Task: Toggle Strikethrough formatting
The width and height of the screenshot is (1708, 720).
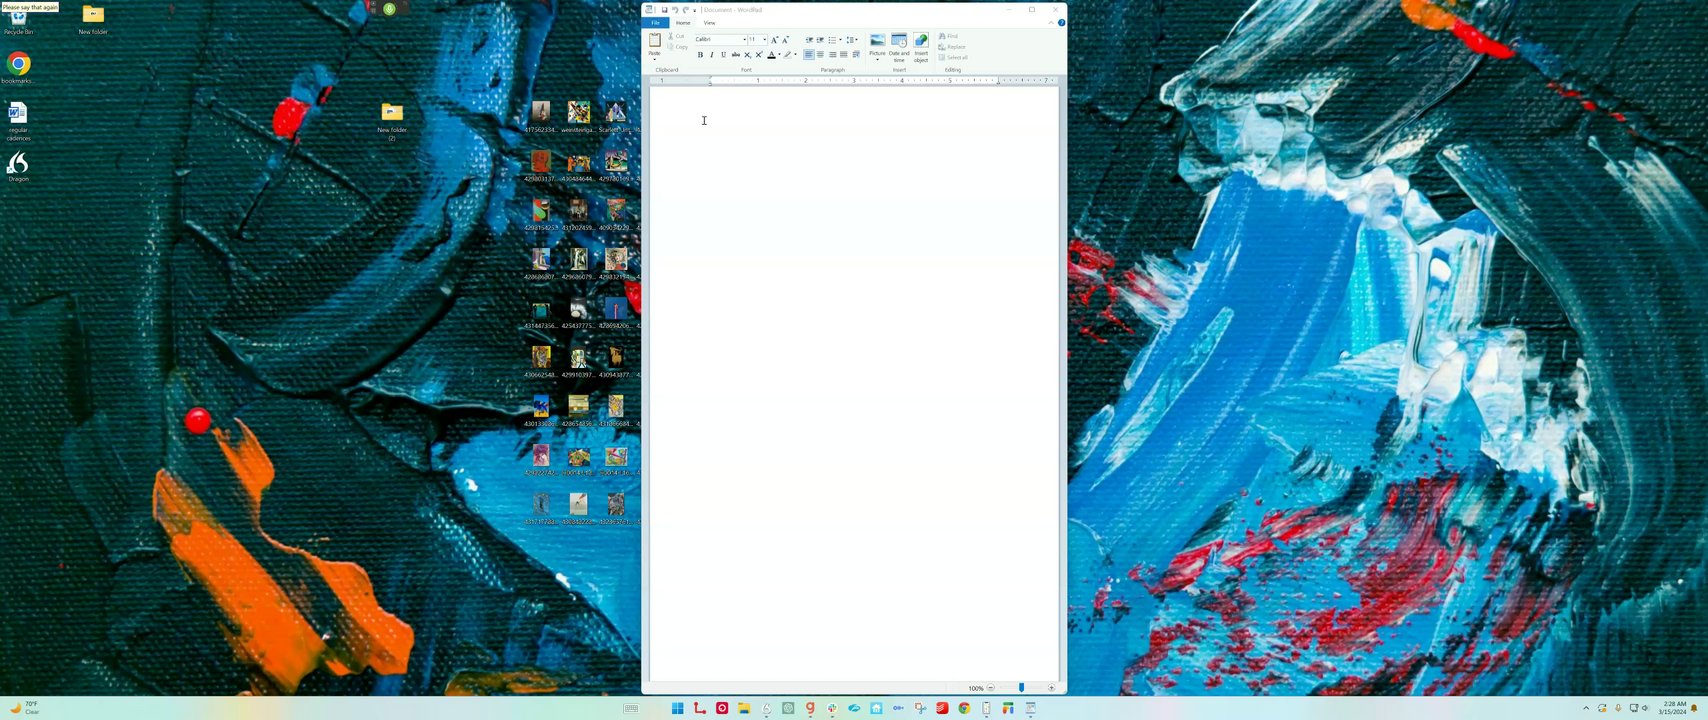Action: (x=736, y=54)
